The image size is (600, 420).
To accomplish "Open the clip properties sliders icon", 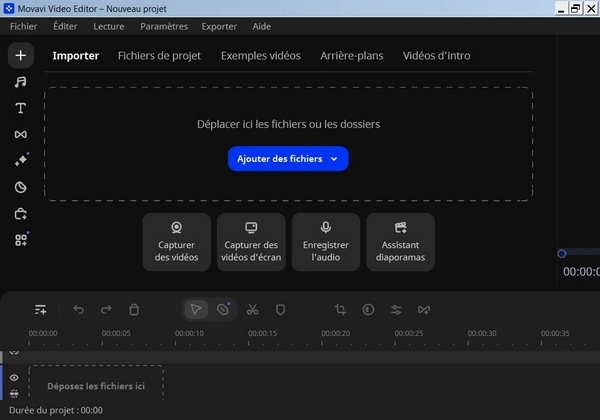I will click(x=396, y=310).
